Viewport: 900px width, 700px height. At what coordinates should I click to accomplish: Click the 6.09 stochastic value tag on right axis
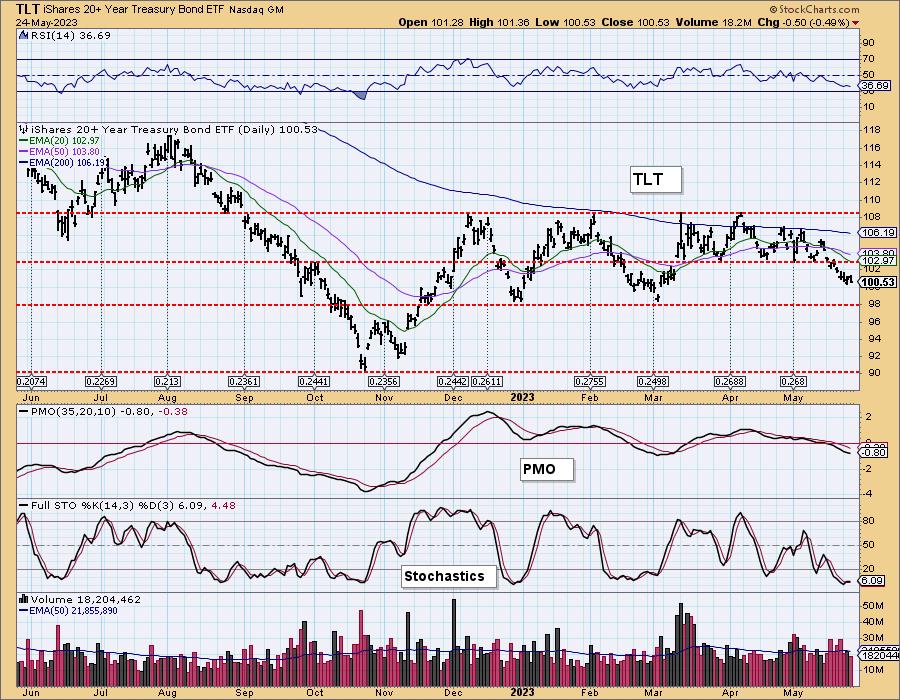pos(873,581)
